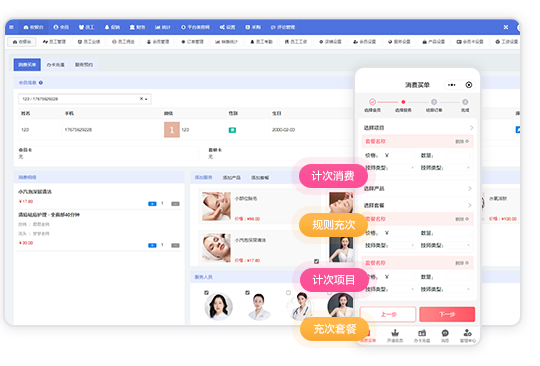The width and height of the screenshot is (540, 366).
Task: Open 开通会员 in the phone bottom bar
Action: pyautogui.click(x=395, y=336)
